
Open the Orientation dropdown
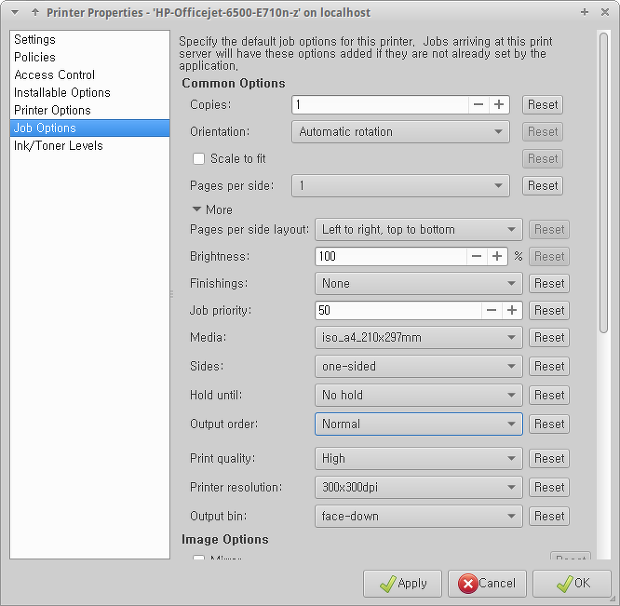[400, 132]
